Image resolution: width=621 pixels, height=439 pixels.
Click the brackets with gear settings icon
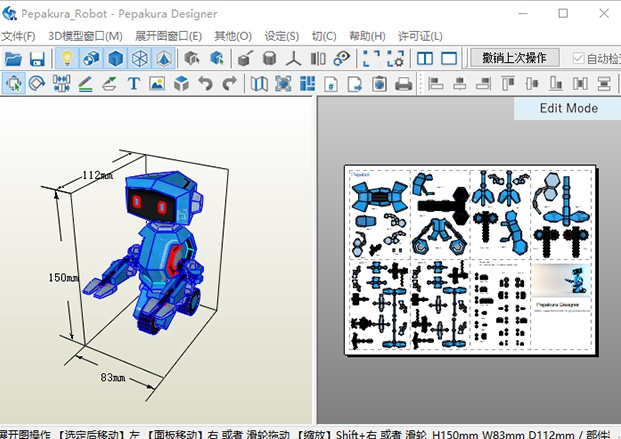click(x=396, y=59)
